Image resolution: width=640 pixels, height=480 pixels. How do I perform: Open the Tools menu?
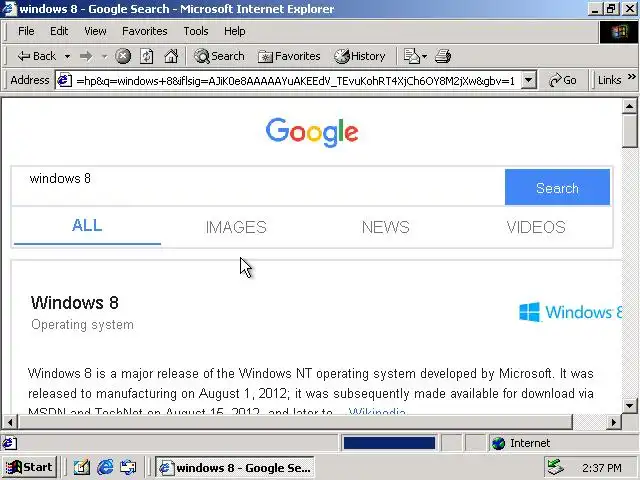point(196,31)
